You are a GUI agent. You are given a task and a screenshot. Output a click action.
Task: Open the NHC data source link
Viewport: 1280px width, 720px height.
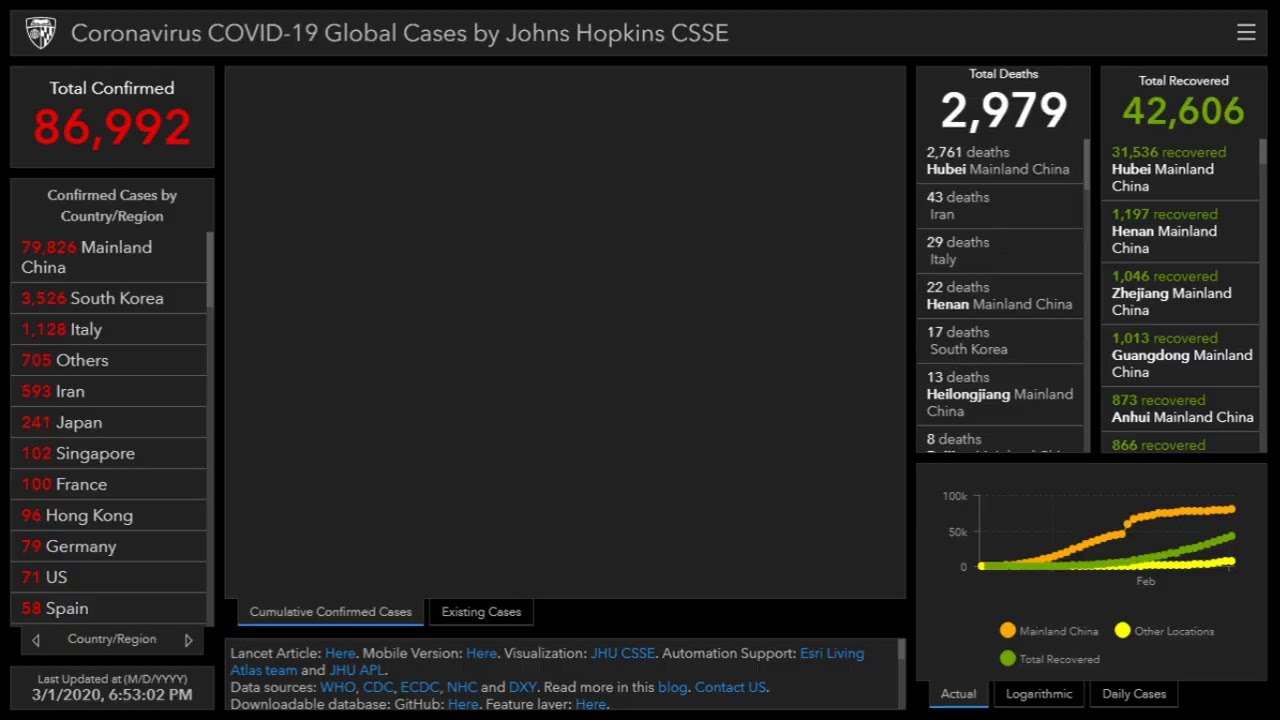pos(462,687)
